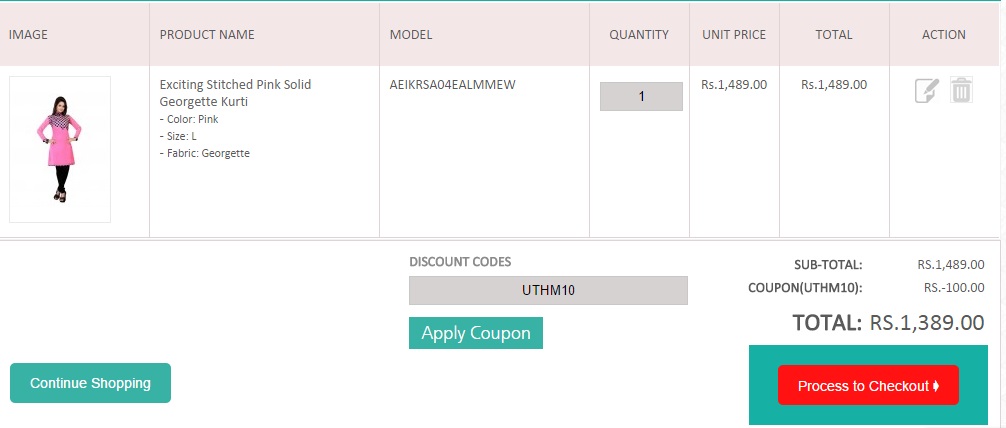Click the IMAGE column header

tap(29, 35)
